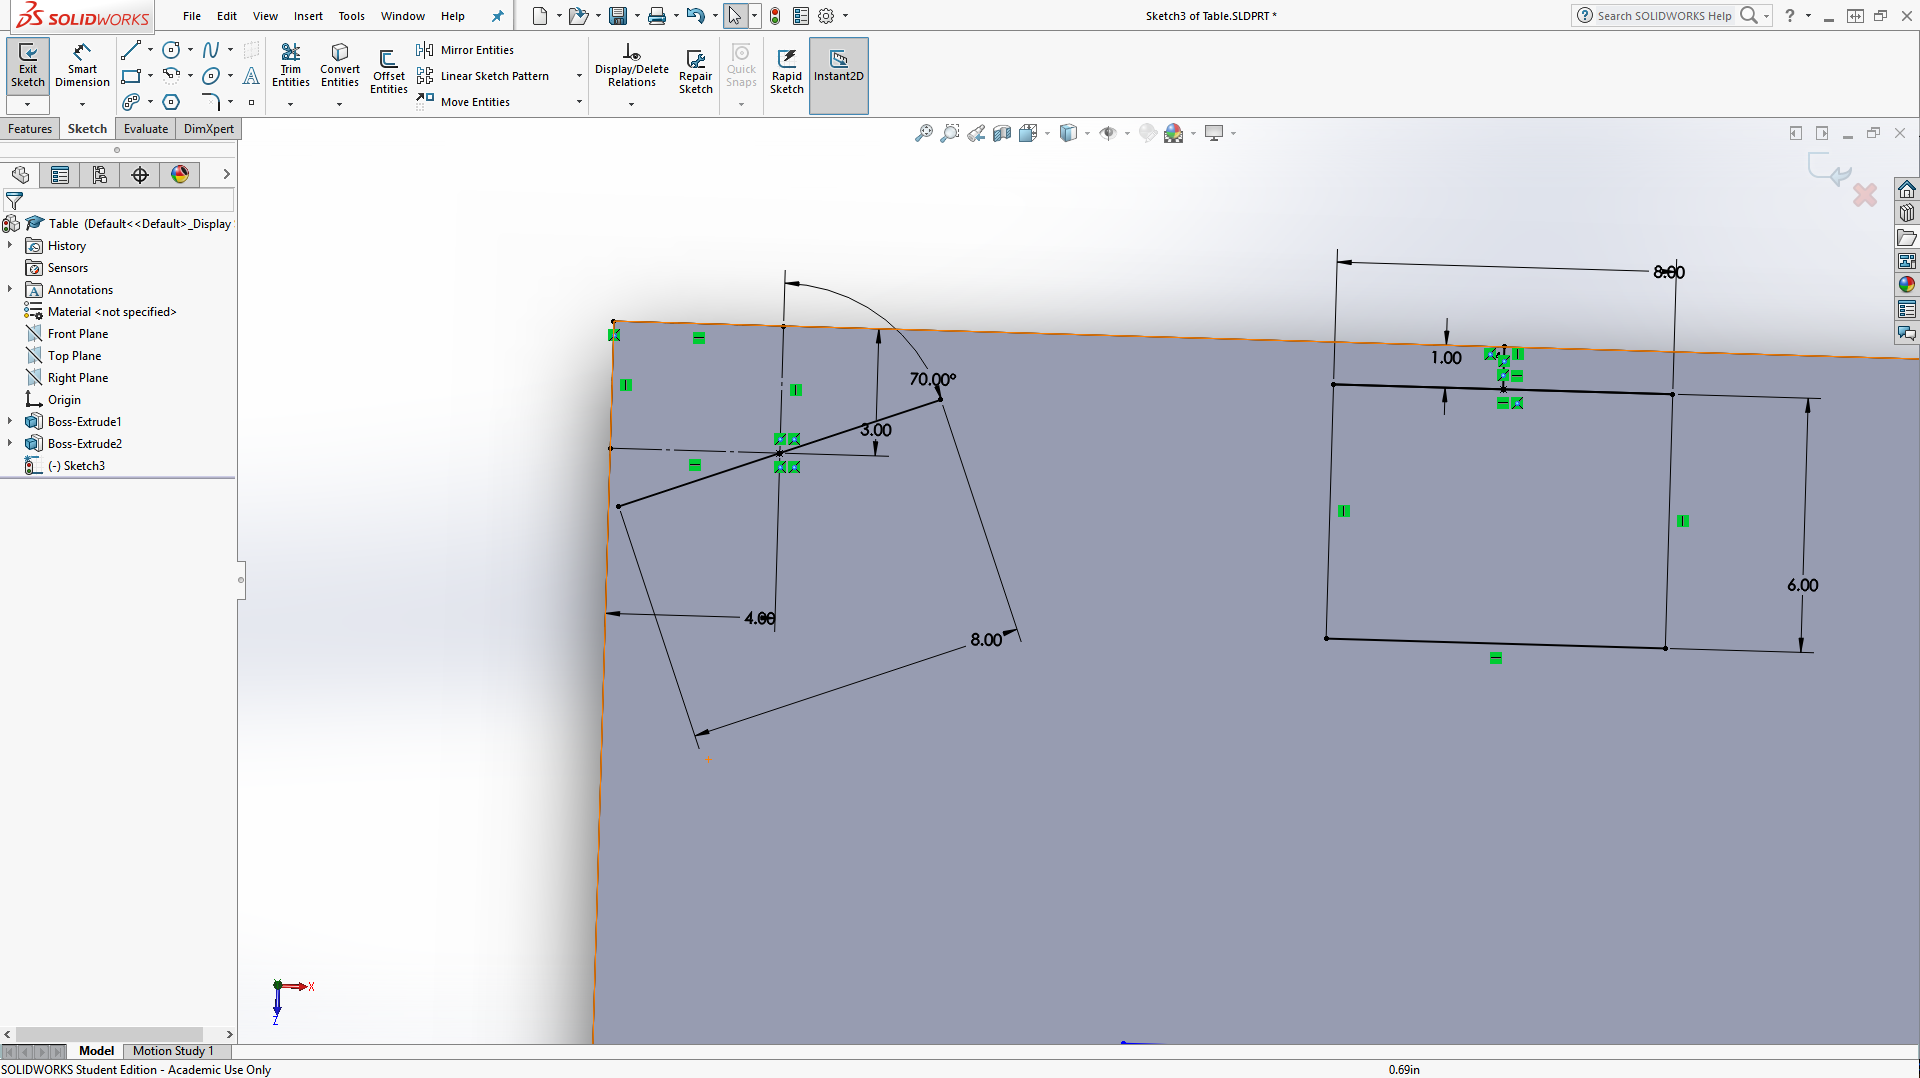Click Zoom to Area icon
This screenshot has height=1078, width=1920.
coord(950,133)
